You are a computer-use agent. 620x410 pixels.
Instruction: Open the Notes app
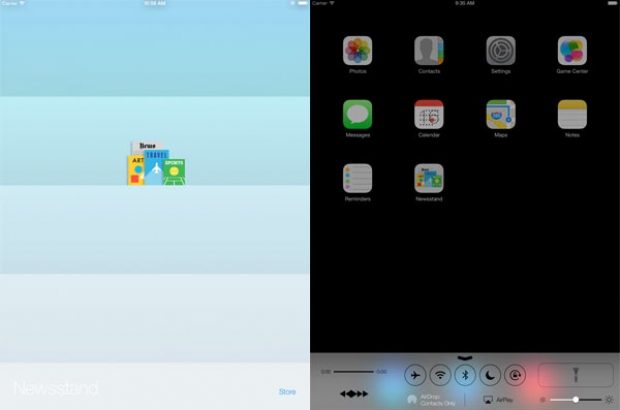click(572, 114)
